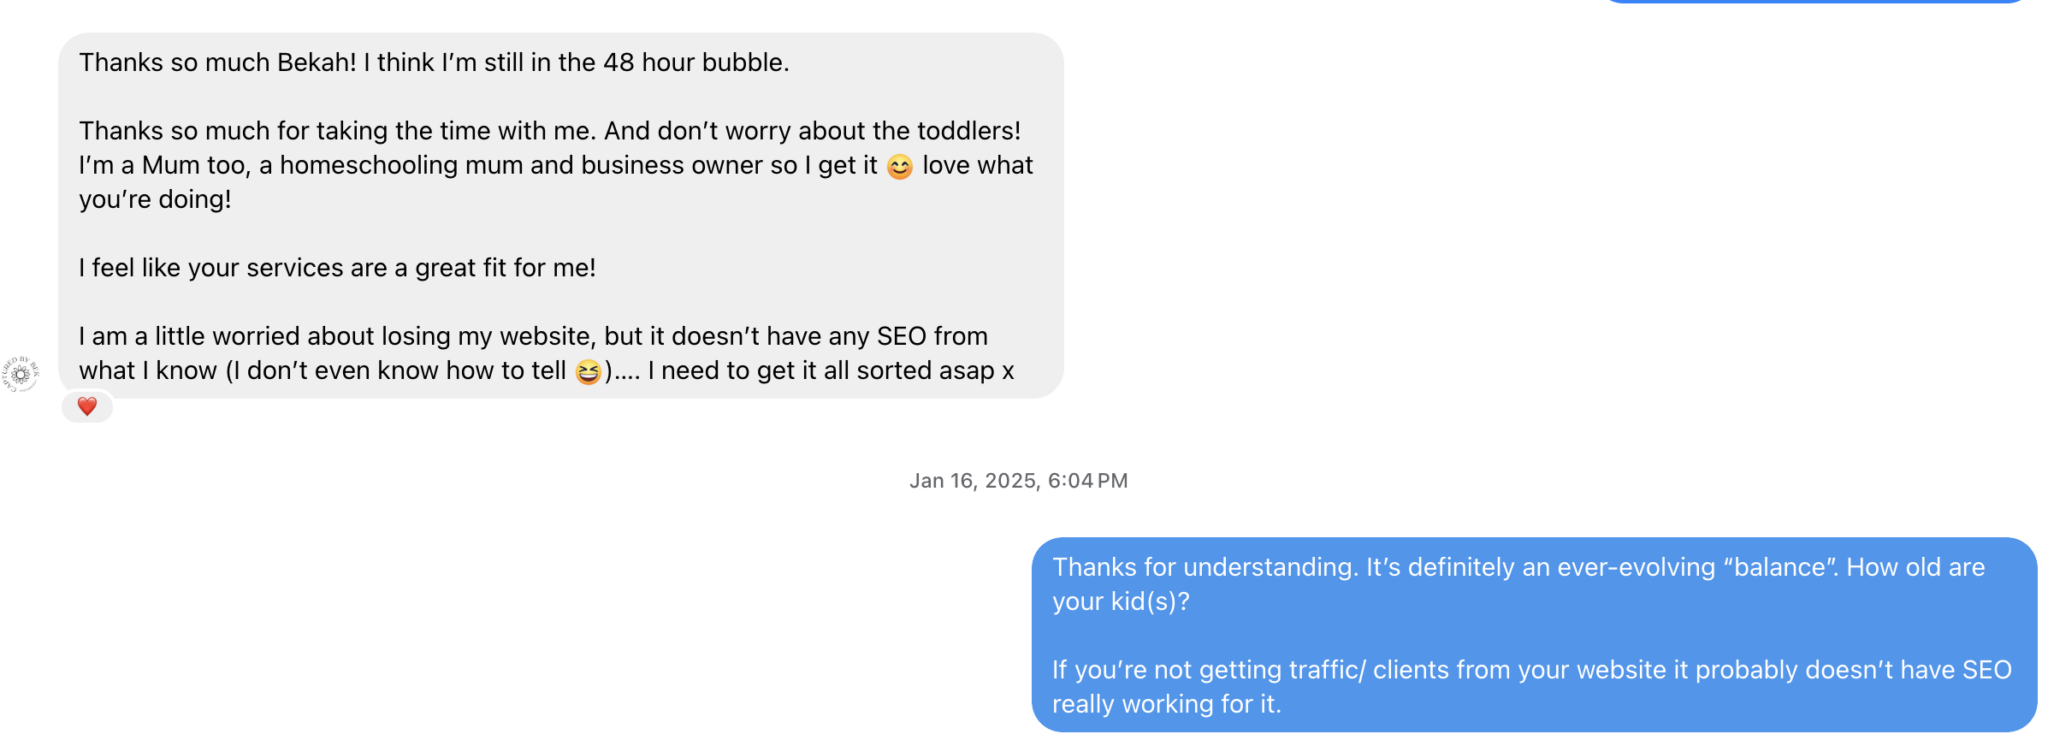Click the "you're doing!" line
This screenshot has width=2048, height=746.
pyautogui.click(x=155, y=200)
